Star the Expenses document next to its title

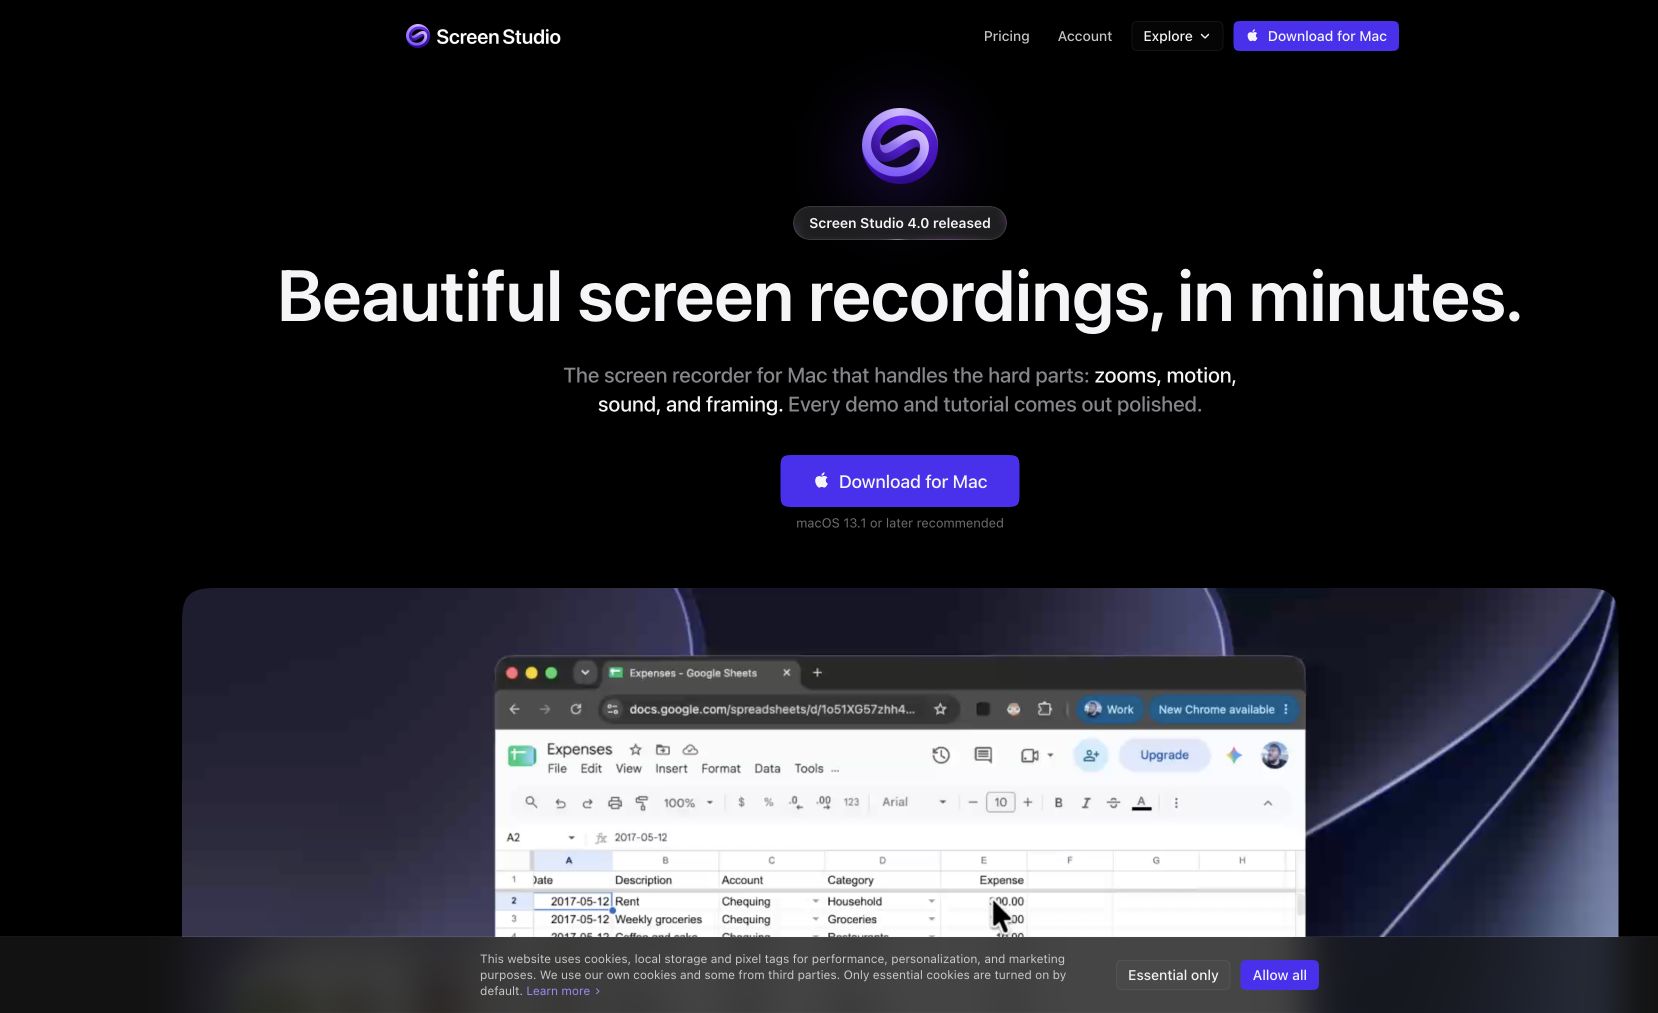pos(635,749)
